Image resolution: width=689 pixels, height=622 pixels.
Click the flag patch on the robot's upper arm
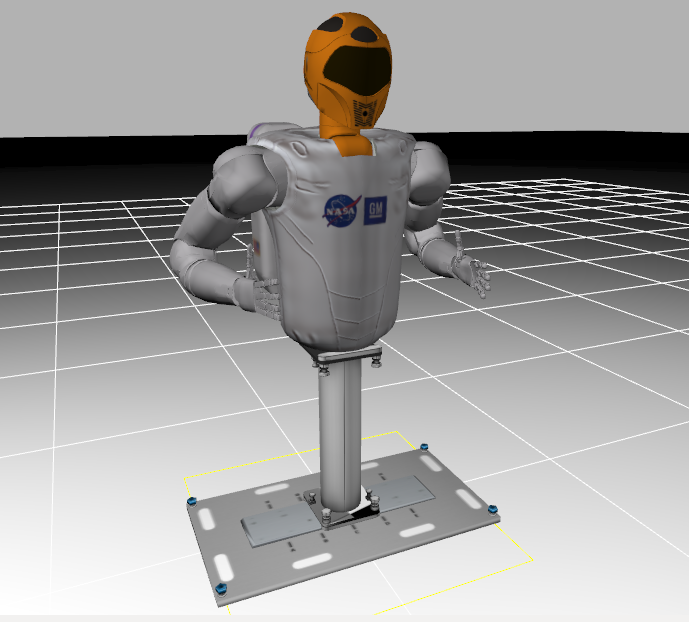click(x=256, y=250)
